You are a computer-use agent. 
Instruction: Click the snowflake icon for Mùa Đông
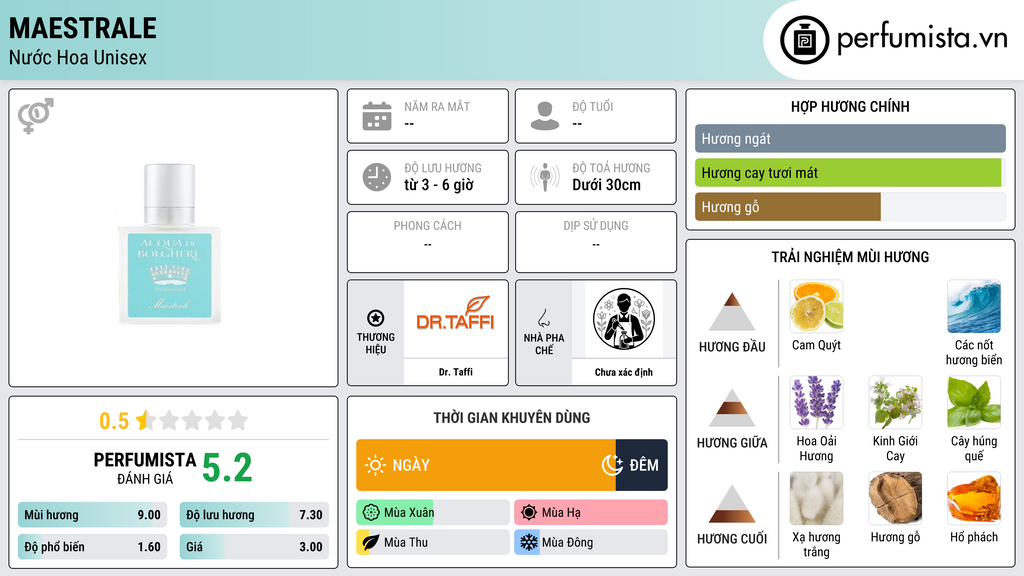pyautogui.click(x=529, y=542)
